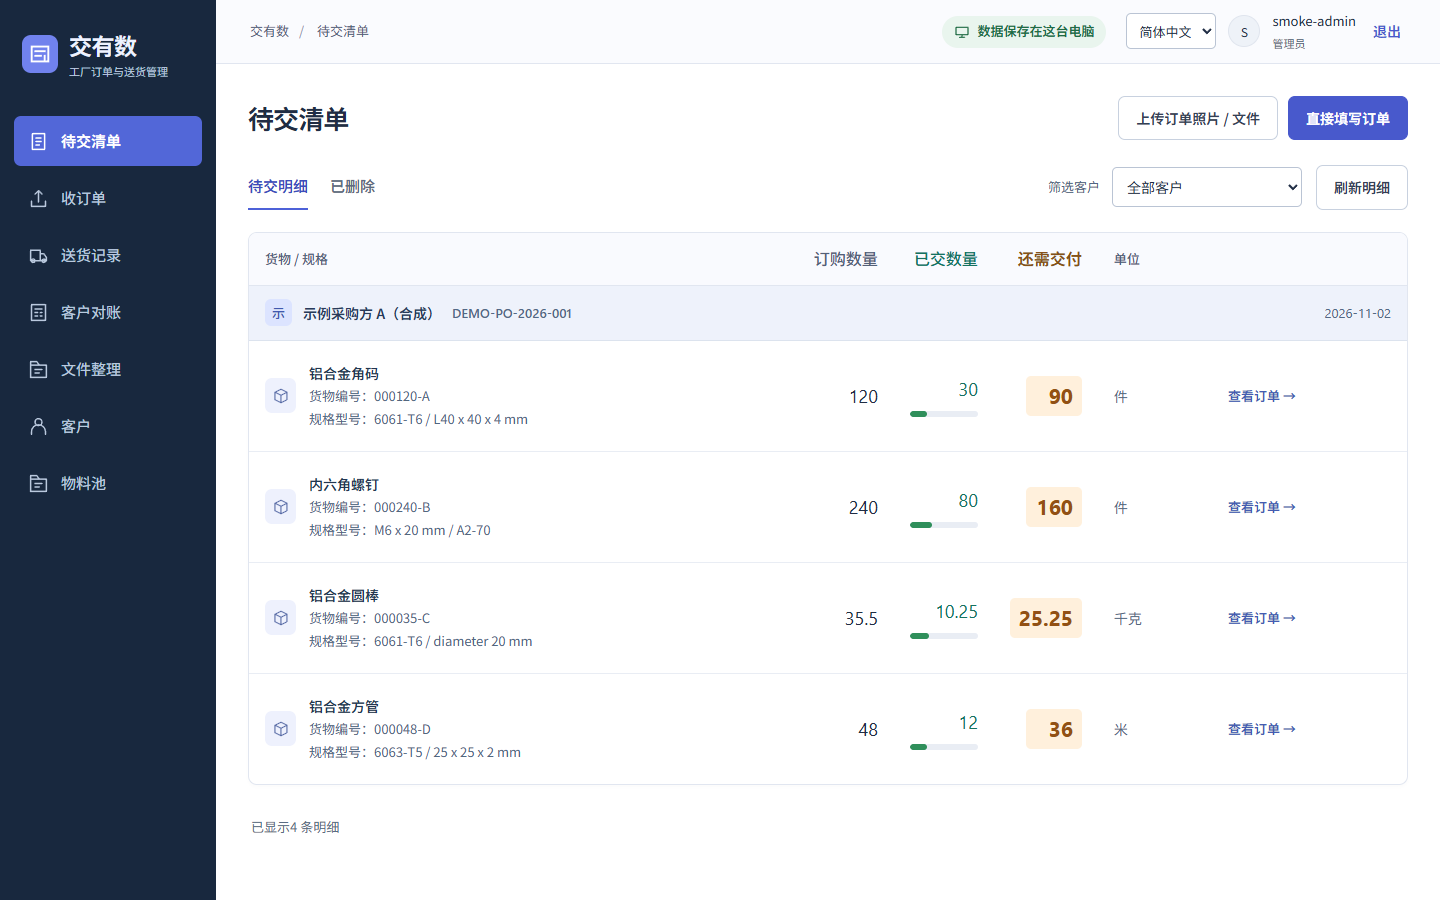Image resolution: width=1440 pixels, height=900 pixels.
Task: Click the progress bar for 铝合金角码
Action: click(x=943, y=414)
